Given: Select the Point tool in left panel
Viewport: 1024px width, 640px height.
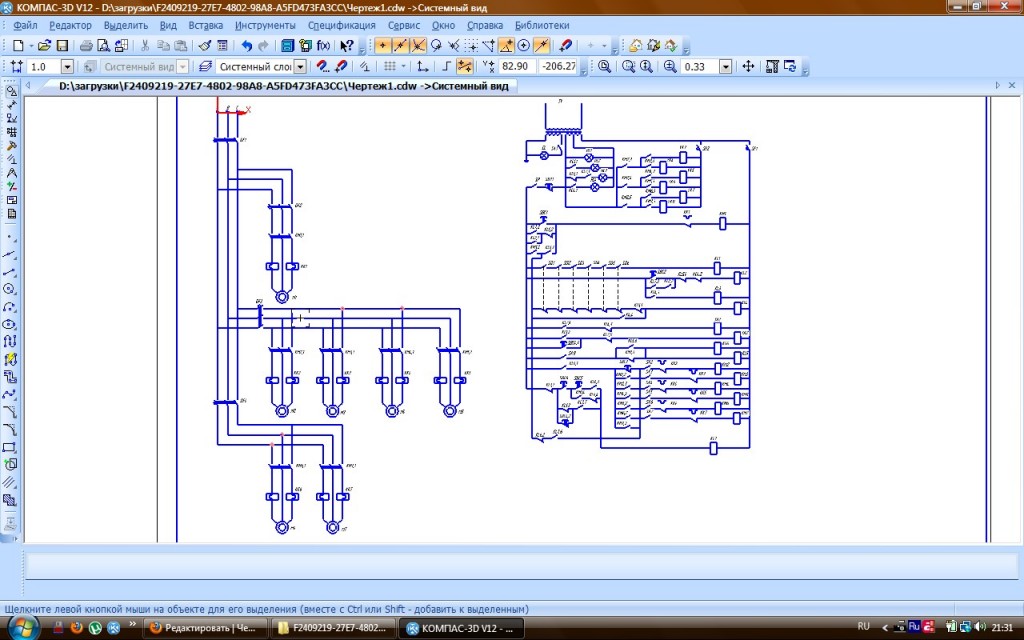Looking at the screenshot, I should 10,236.
